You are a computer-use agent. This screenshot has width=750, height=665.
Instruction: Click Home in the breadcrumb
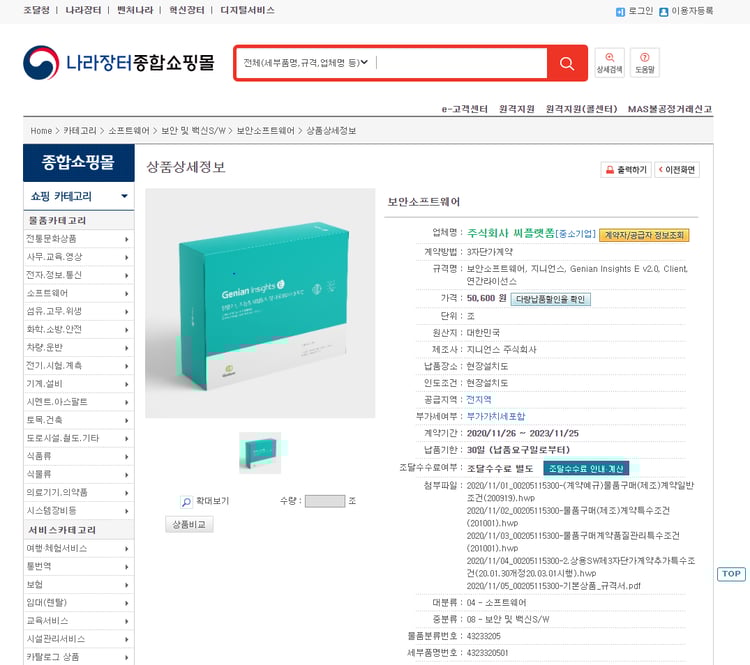click(x=41, y=131)
